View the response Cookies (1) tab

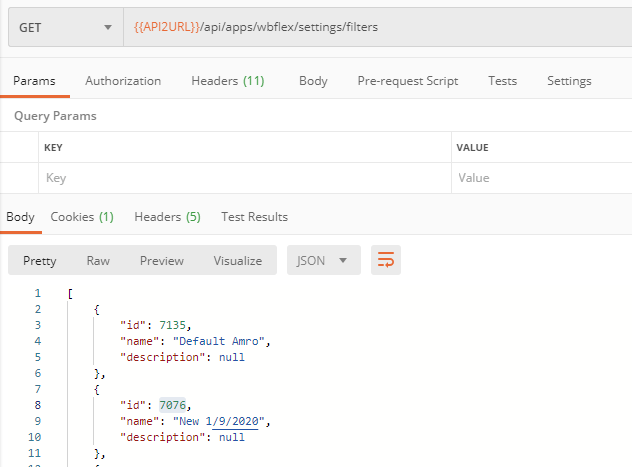[x=82, y=217]
